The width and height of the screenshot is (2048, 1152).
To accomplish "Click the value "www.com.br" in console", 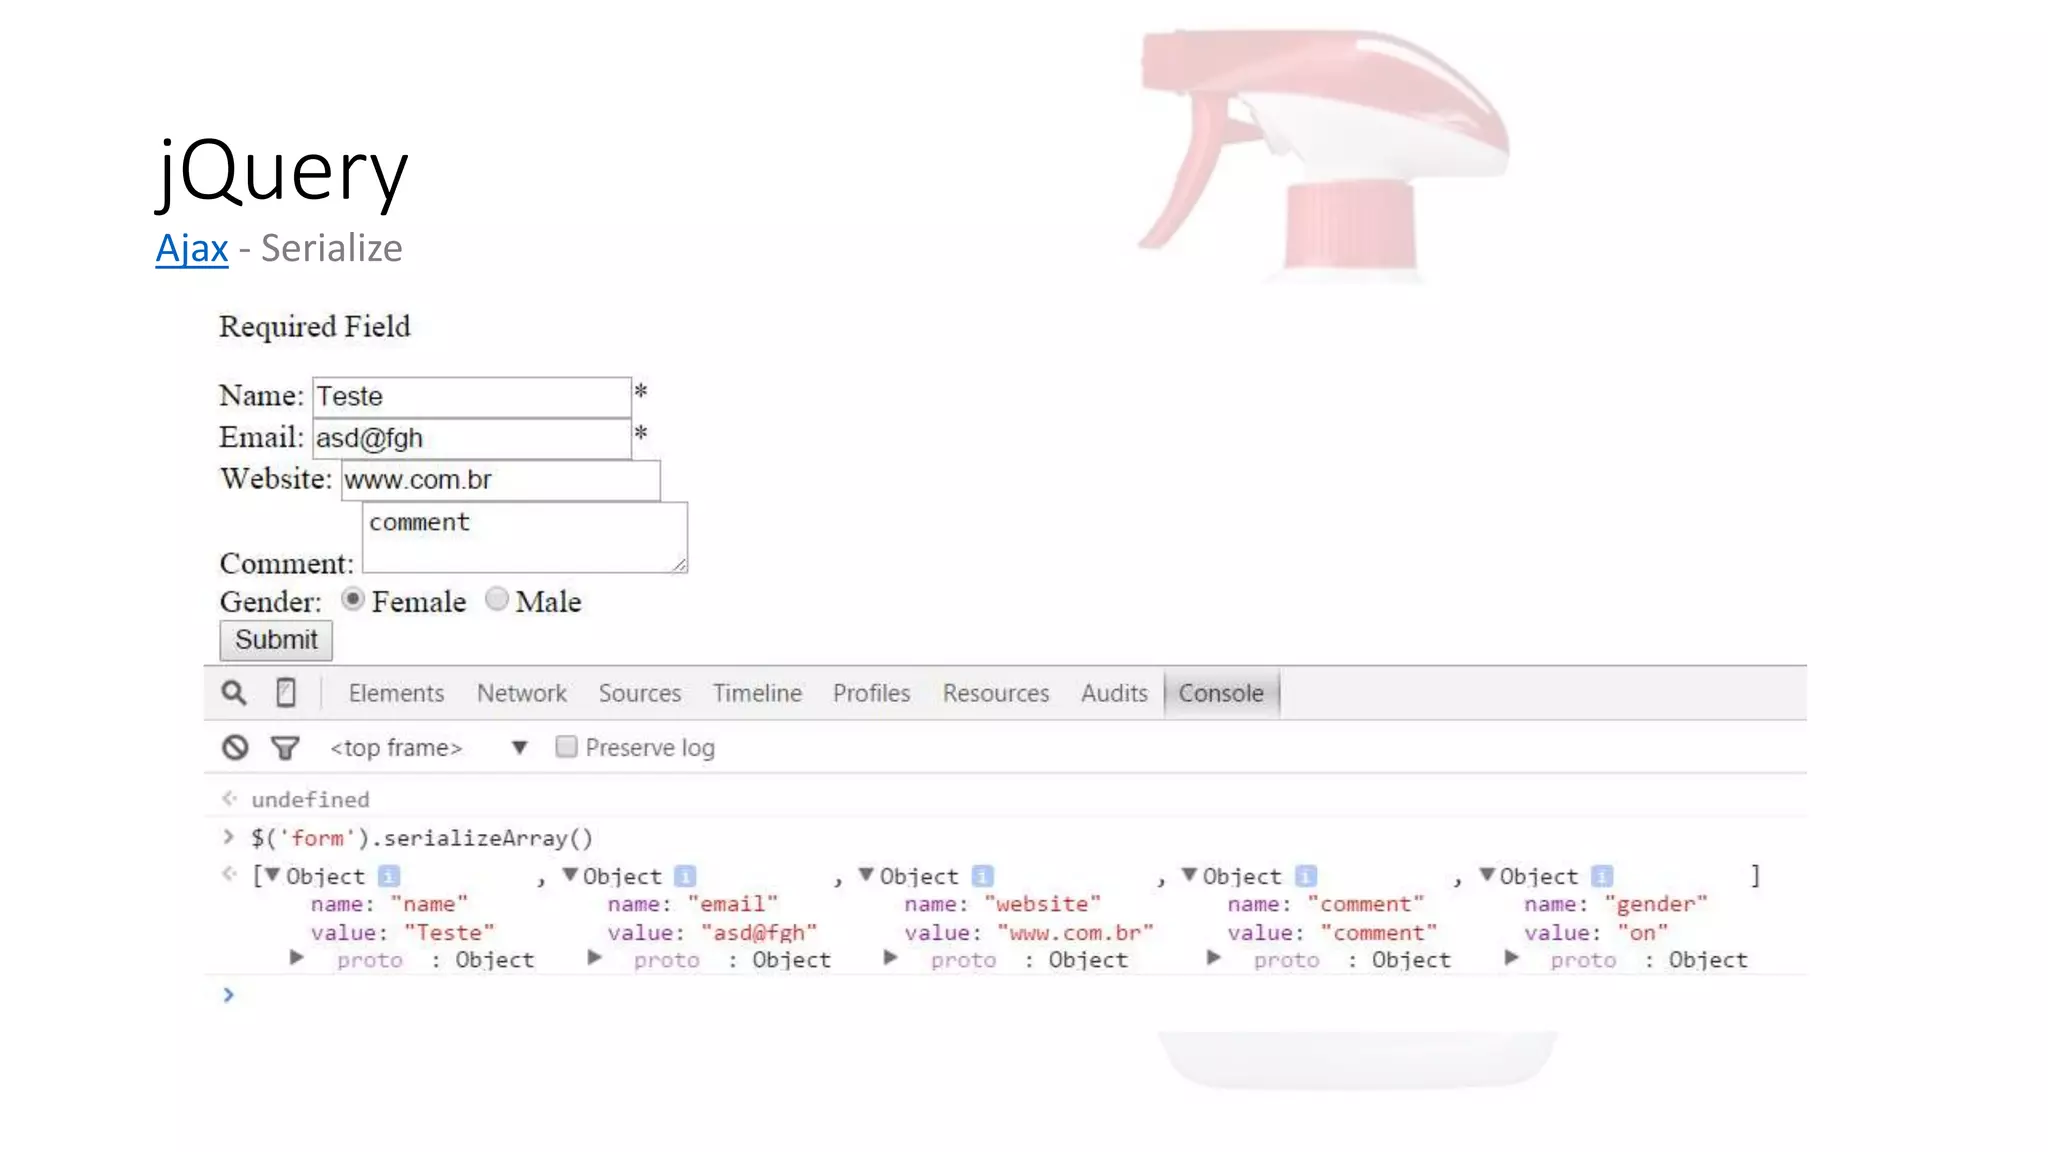I will point(1076,933).
